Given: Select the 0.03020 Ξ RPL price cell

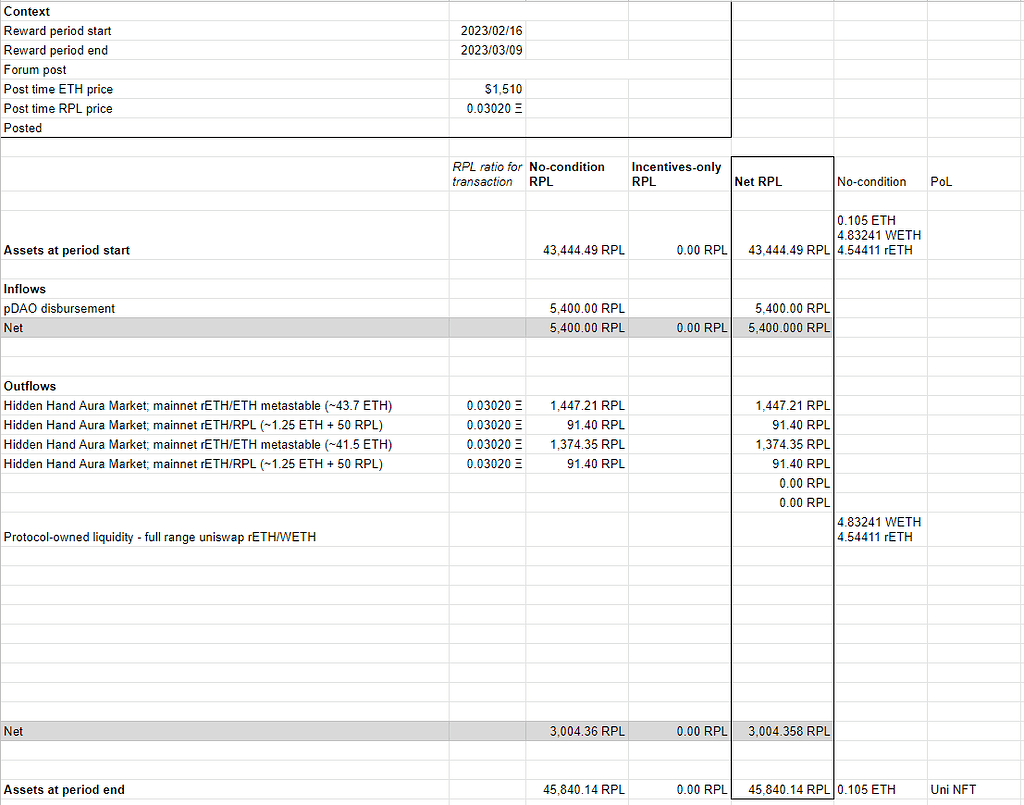Looking at the screenshot, I should click(x=490, y=109).
